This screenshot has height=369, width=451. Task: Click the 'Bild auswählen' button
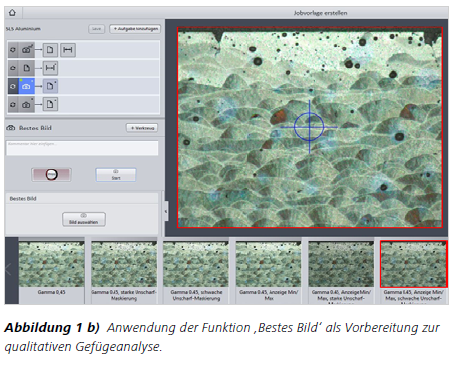[x=84, y=219]
